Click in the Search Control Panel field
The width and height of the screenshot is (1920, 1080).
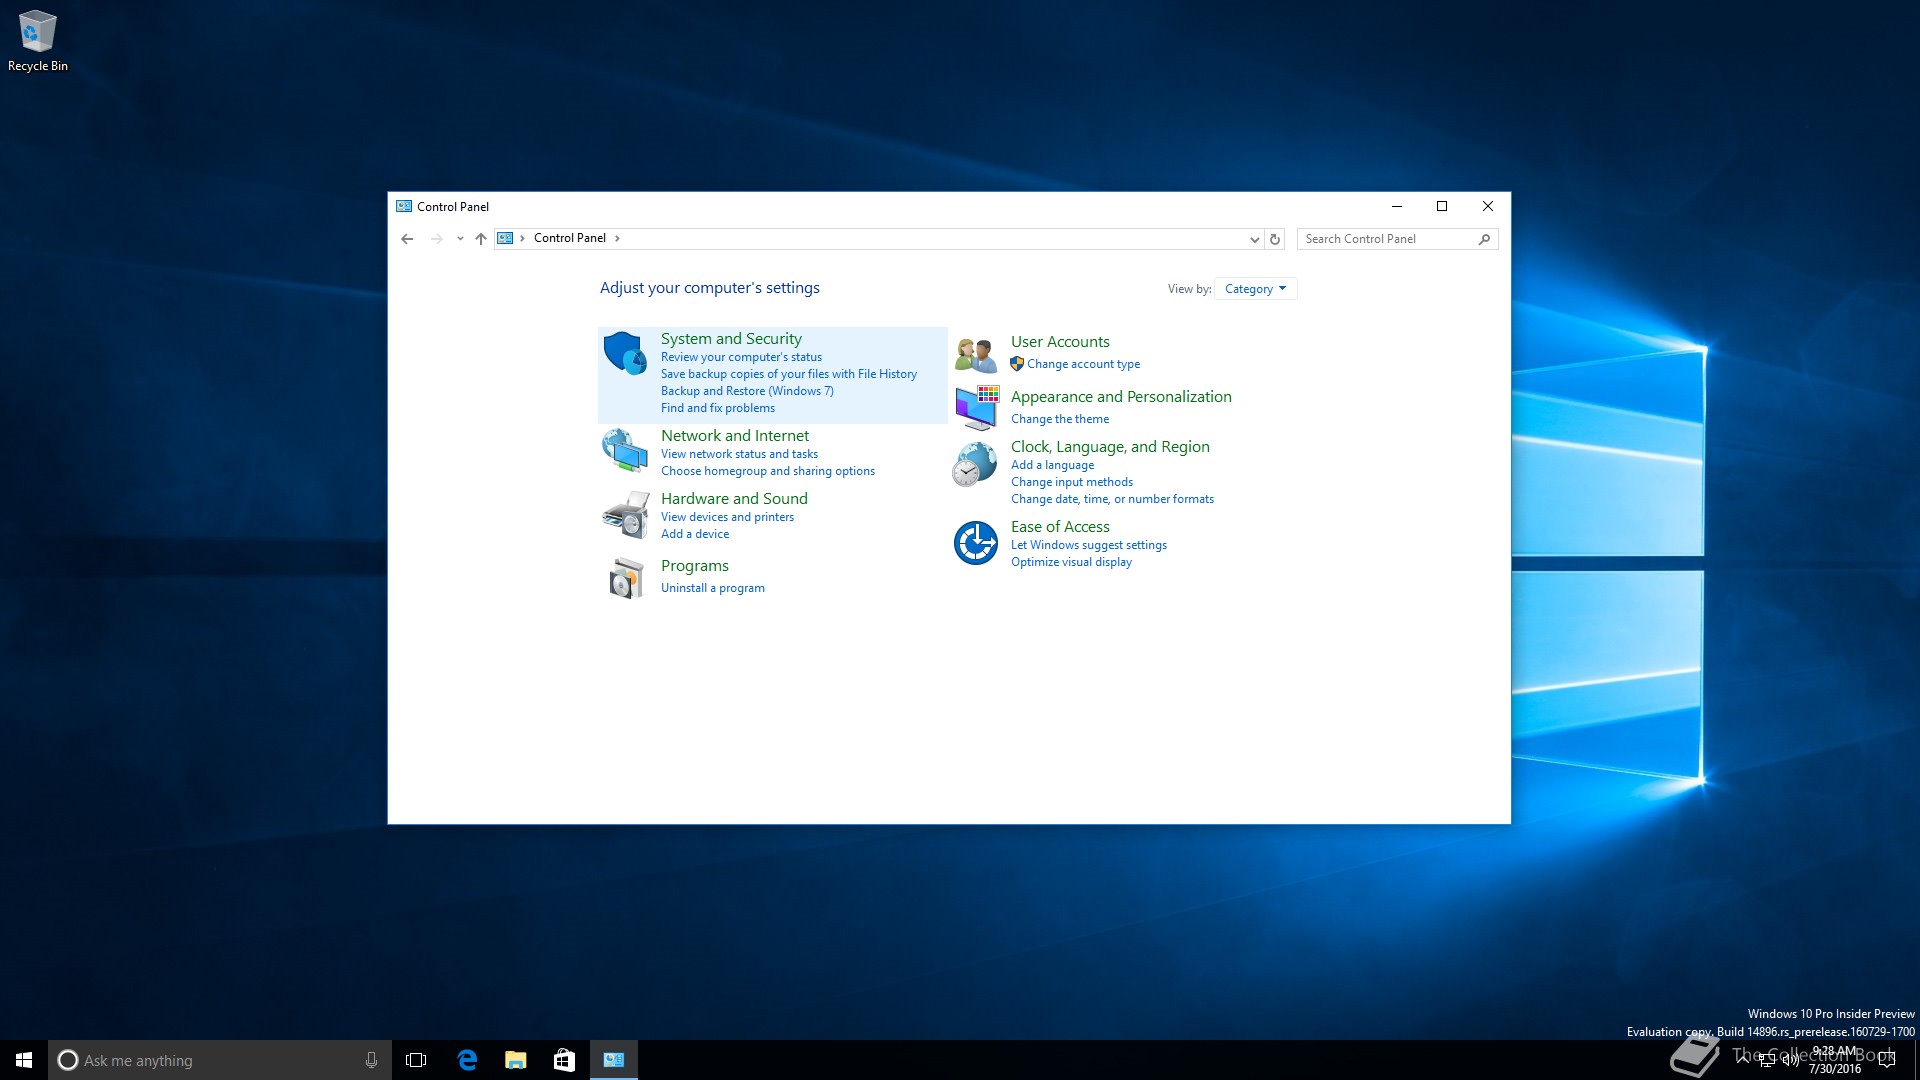point(1386,239)
